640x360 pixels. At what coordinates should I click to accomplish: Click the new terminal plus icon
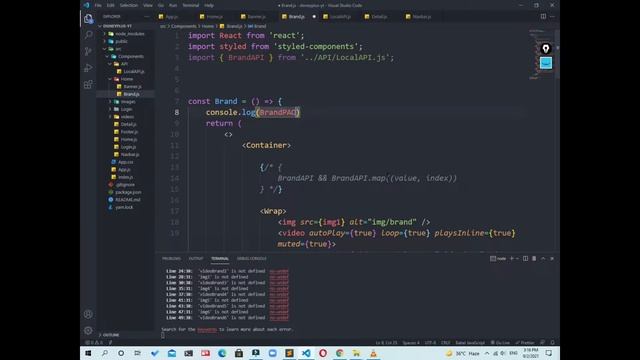click(x=511, y=258)
